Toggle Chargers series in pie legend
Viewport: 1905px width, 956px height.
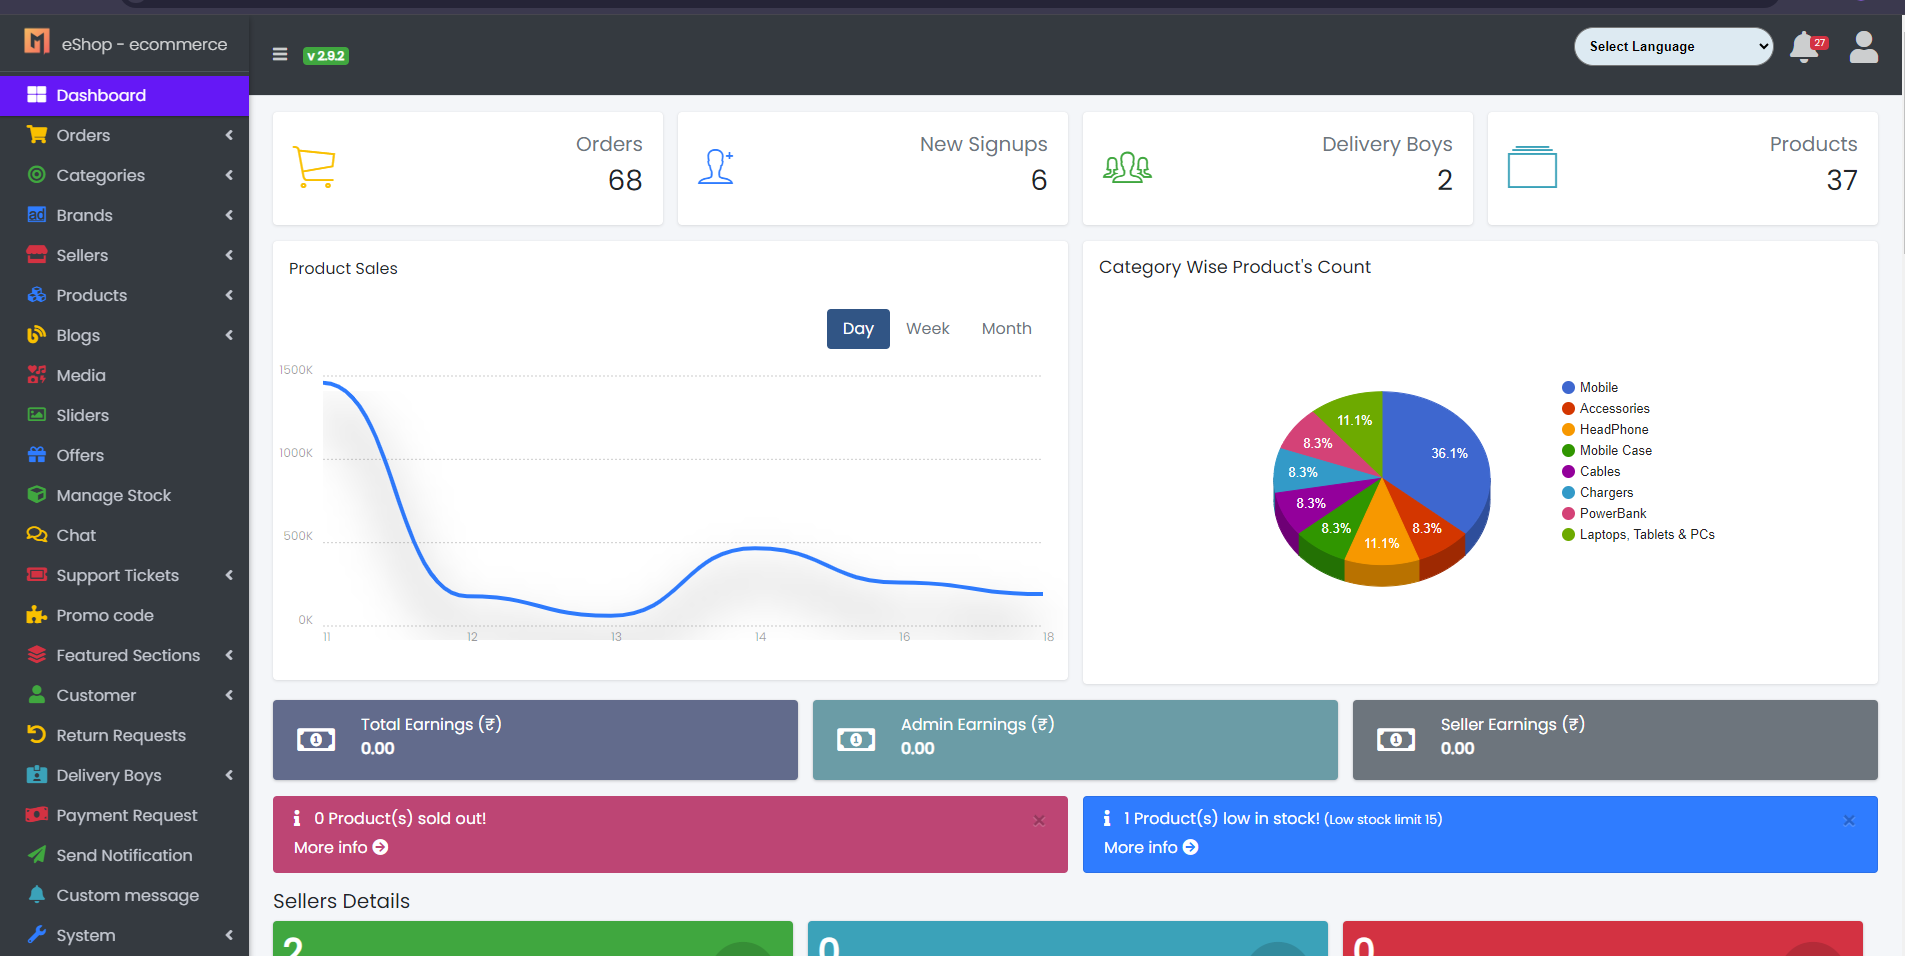click(x=1606, y=493)
